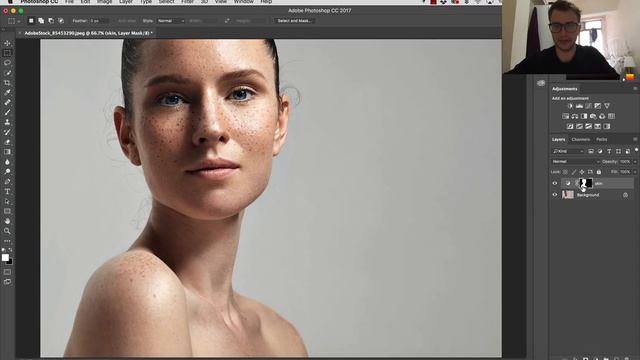Toggle the adjustment layer filter
This screenshot has width=640, height=360.
coord(600,151)
